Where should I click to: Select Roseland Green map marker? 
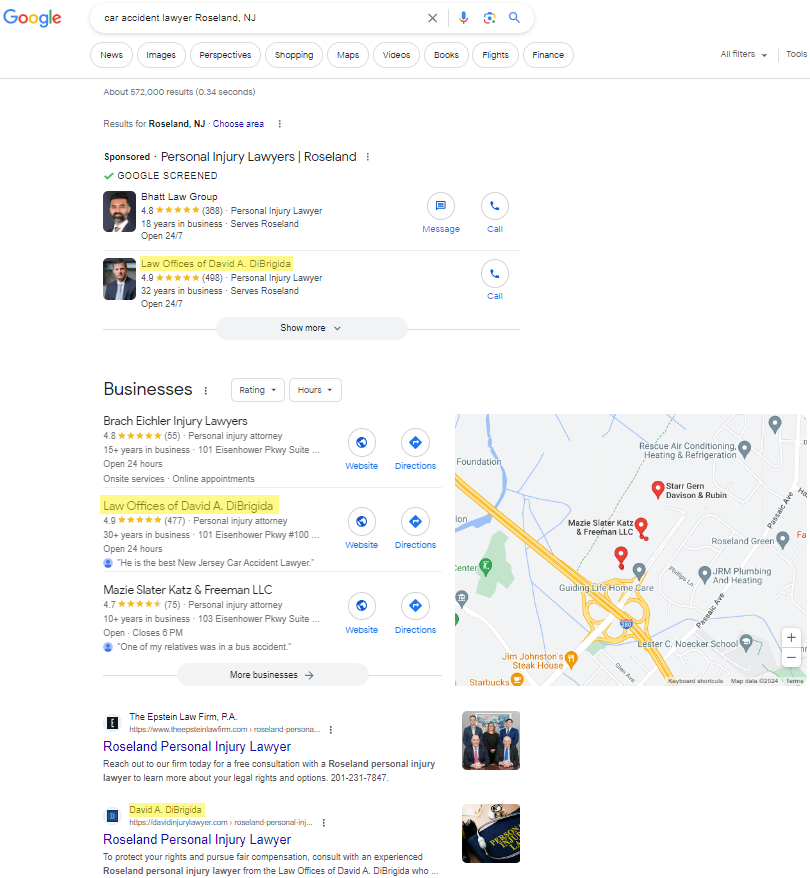tap(783, 539)
